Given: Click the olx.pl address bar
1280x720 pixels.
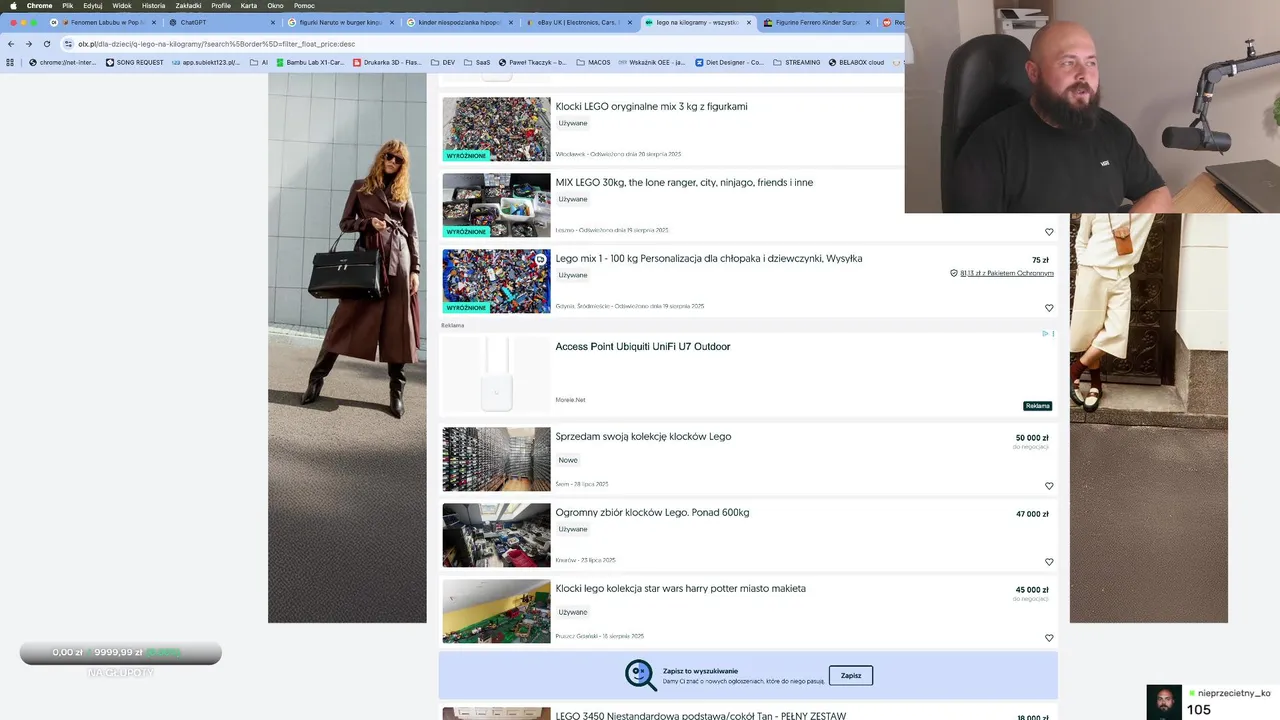Looking at the screenshot, I should coord(480,44).
